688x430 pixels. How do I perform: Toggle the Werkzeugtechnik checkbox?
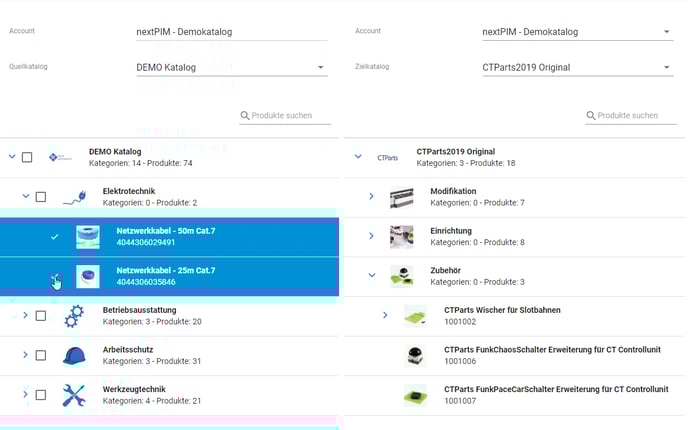coord(41,395)
